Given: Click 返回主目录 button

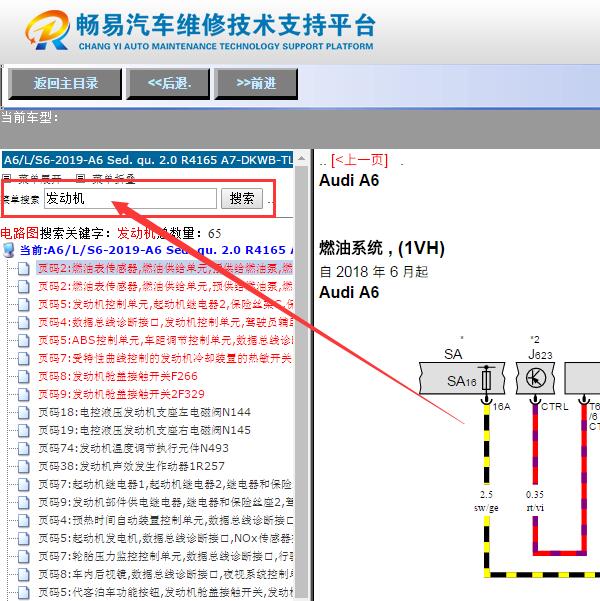Looking at the screenshot, I should tap(65, 84).
